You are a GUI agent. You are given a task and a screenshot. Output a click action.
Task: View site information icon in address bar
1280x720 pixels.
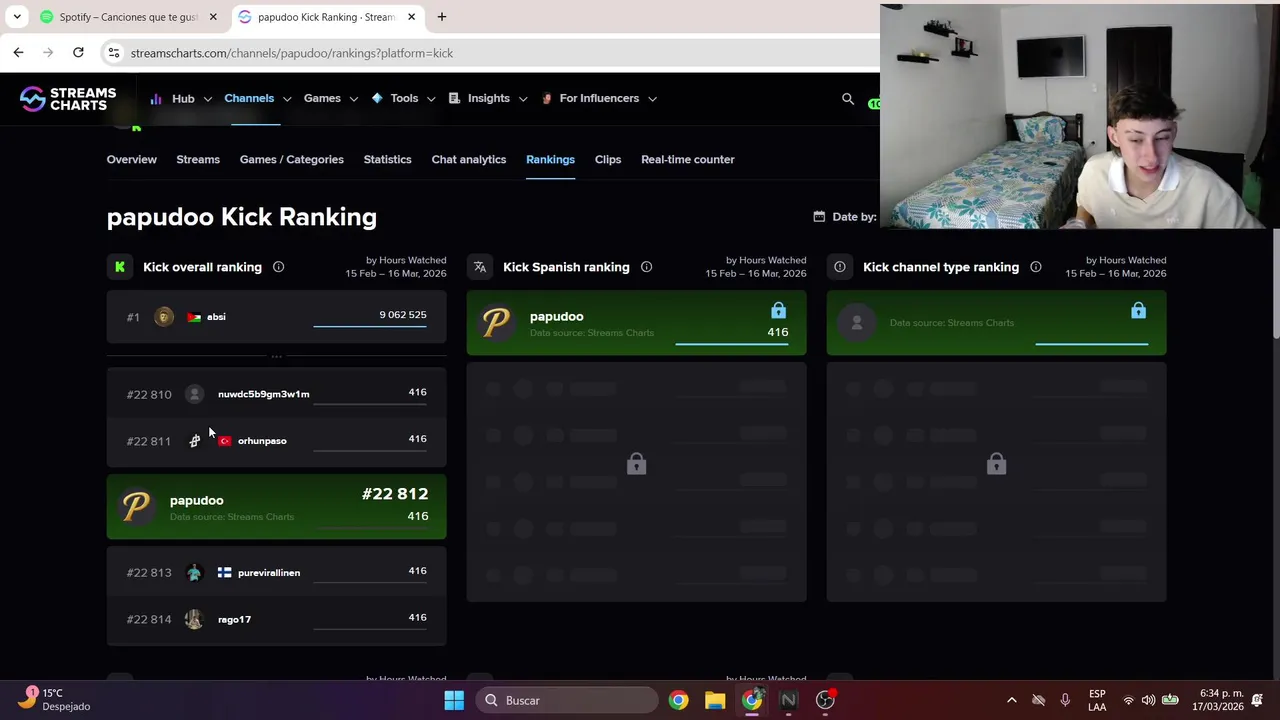pos(114,53)
